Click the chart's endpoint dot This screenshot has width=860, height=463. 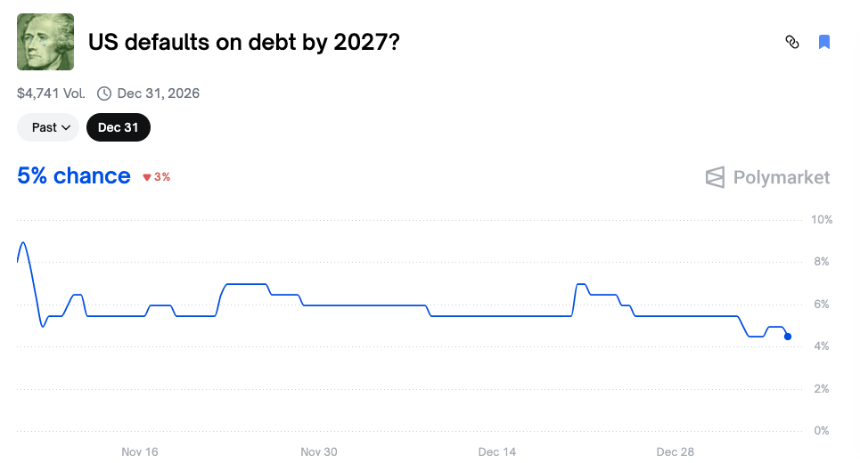coord(788,336)
